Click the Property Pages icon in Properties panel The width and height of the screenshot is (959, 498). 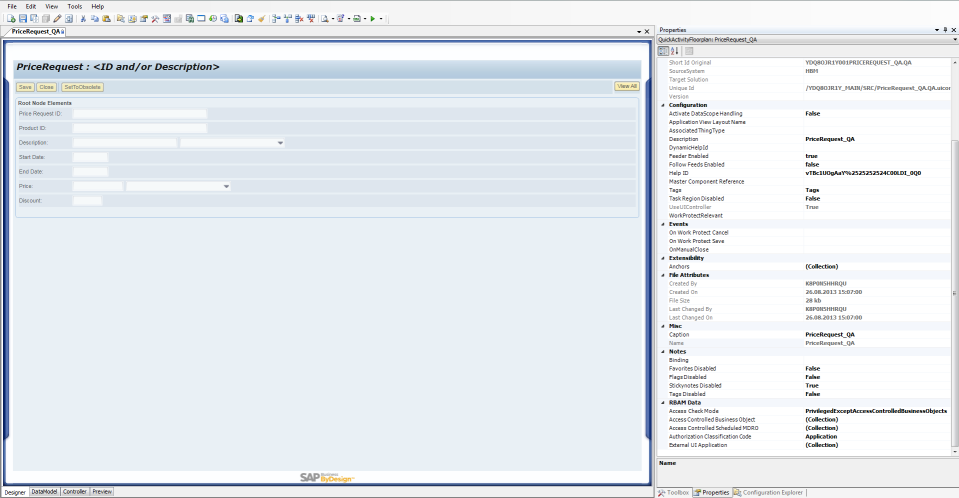(x=689, y=51)
